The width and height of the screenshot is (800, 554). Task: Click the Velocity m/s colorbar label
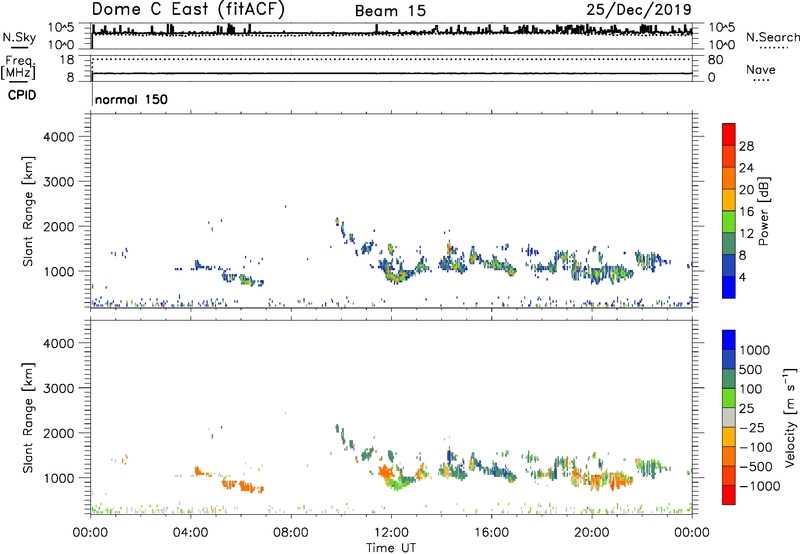(x=790, y=417)
